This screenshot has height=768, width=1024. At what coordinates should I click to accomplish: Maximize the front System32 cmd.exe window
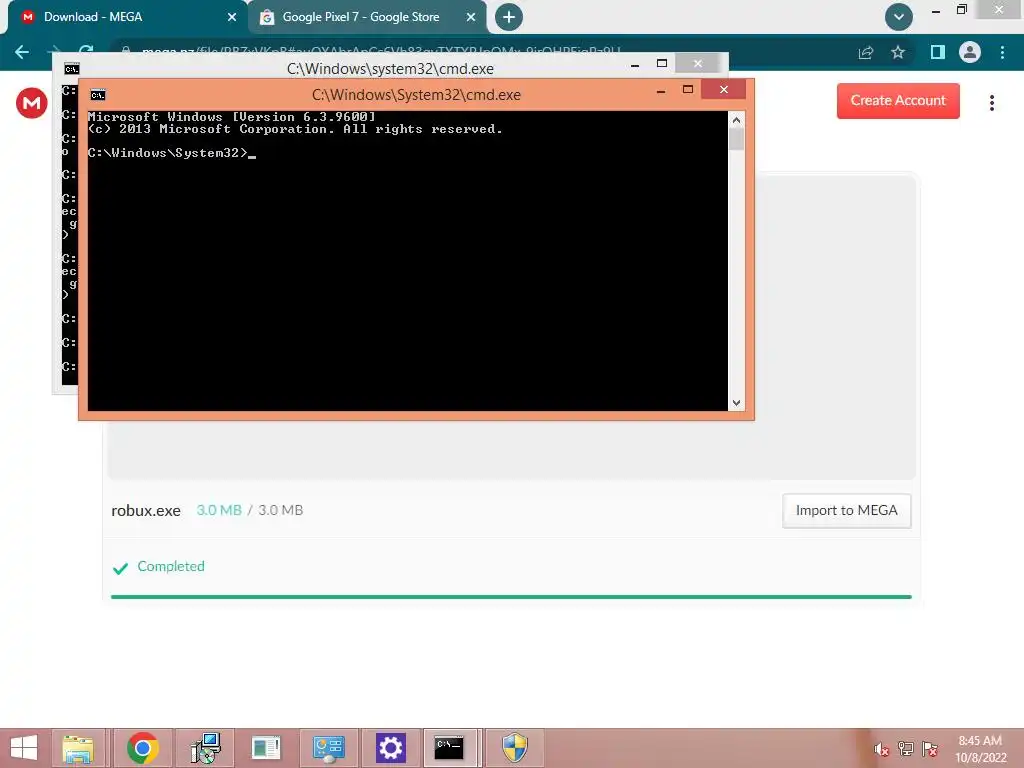coord(688,89)
